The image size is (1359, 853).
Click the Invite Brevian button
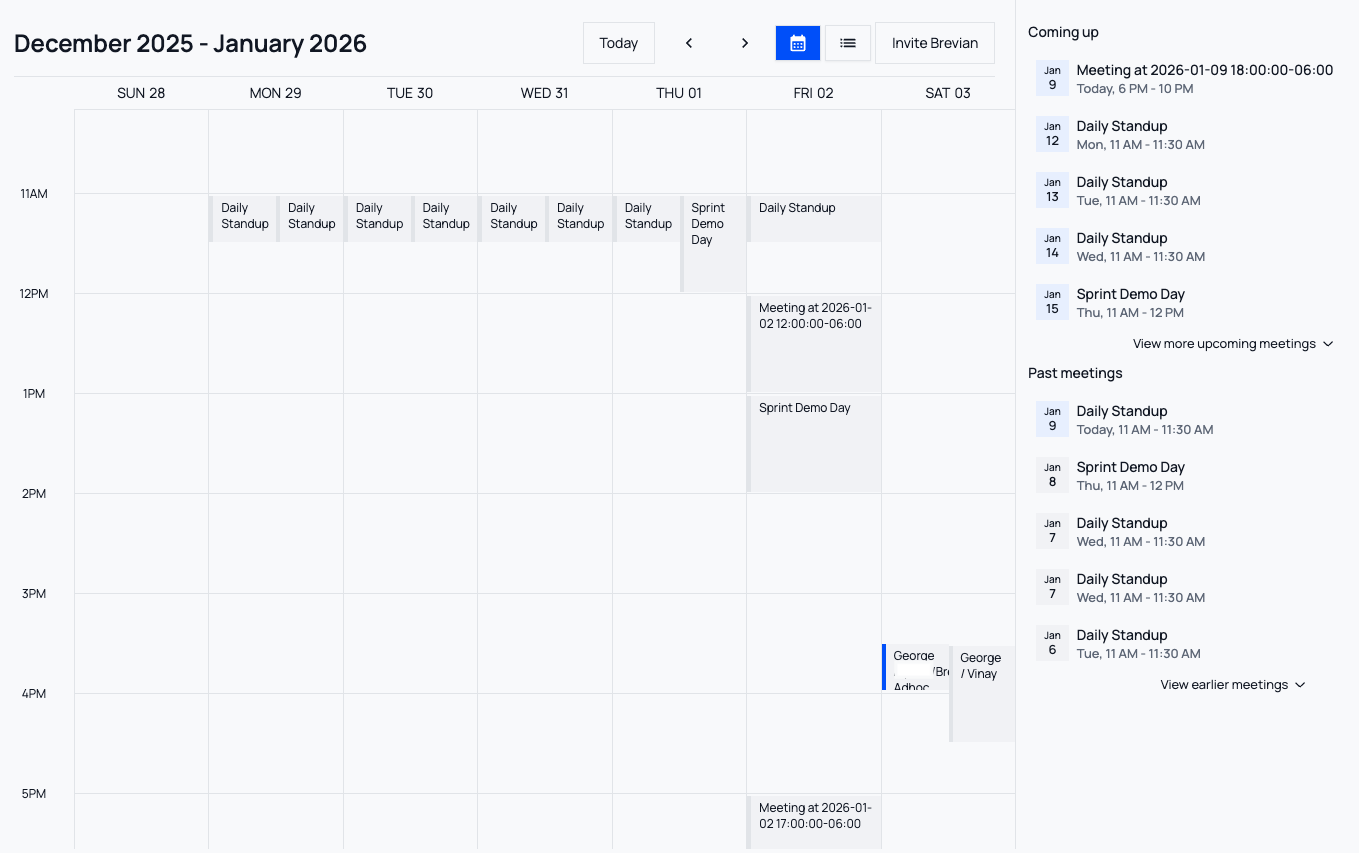click(x=935, y=43)
